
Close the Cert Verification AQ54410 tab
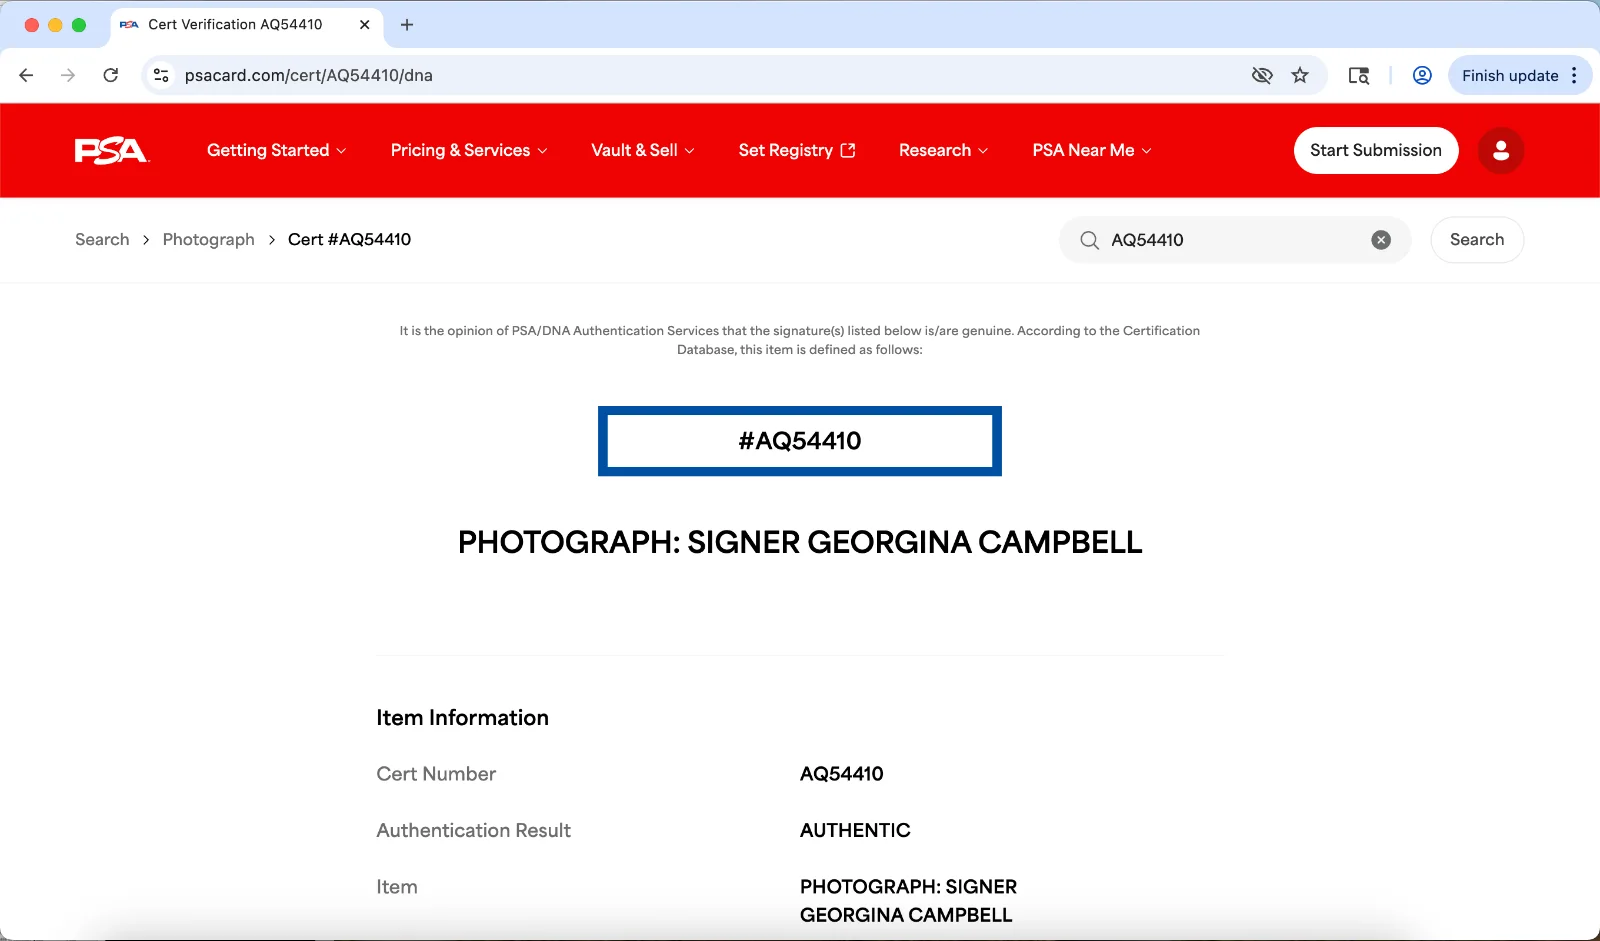pyautogui.click(x=365, y=25)
